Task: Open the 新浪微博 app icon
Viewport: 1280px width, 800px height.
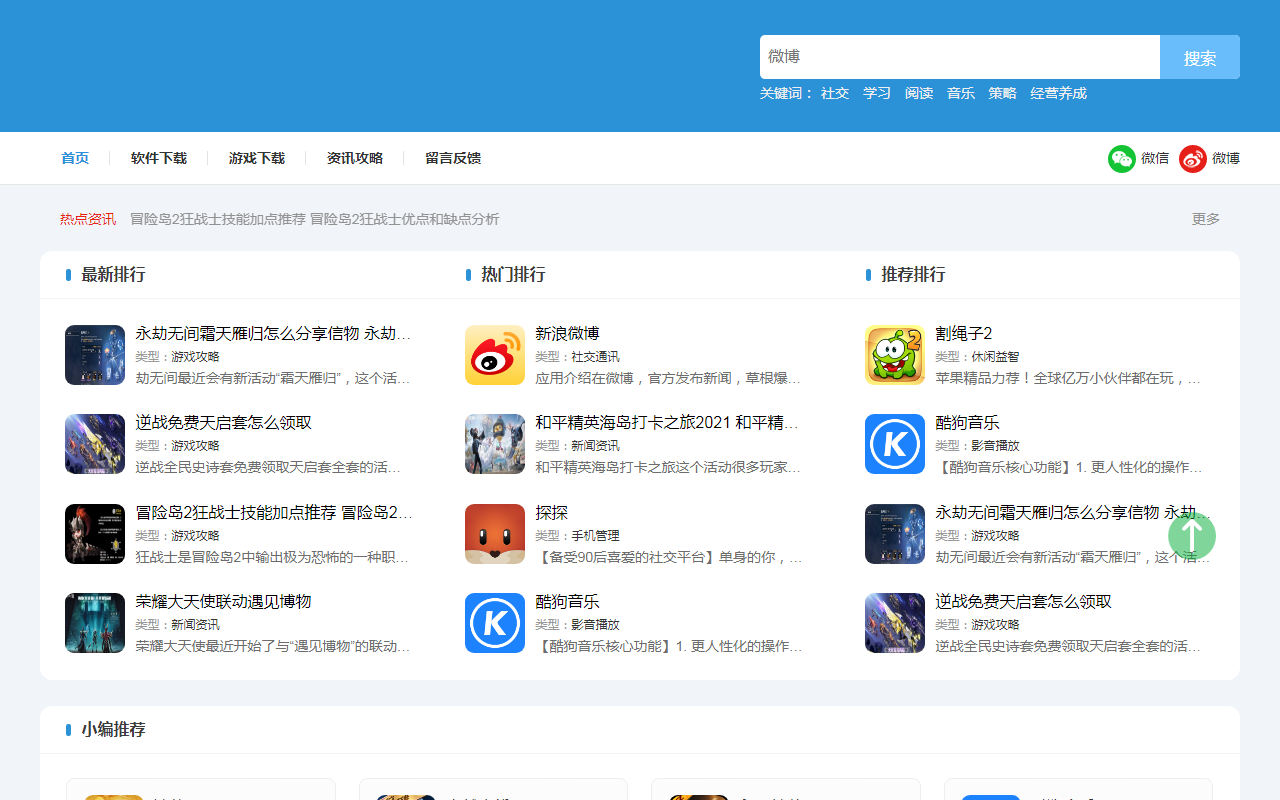Action: pyautogui.click(x=495, y=355)
